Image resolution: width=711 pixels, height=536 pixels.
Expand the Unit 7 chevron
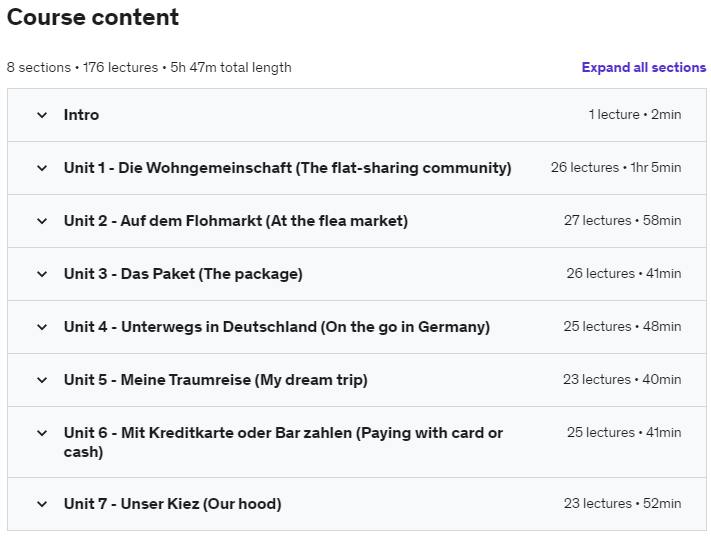(x=42, y=504)
